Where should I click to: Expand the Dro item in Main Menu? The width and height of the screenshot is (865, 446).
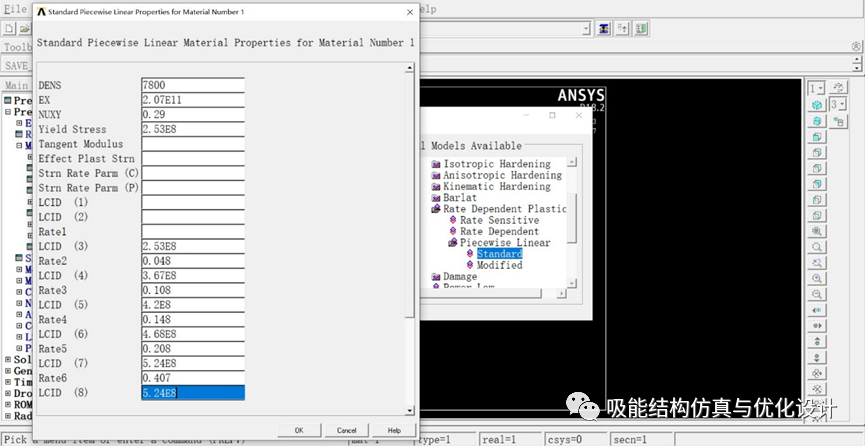tap(8, 394)
